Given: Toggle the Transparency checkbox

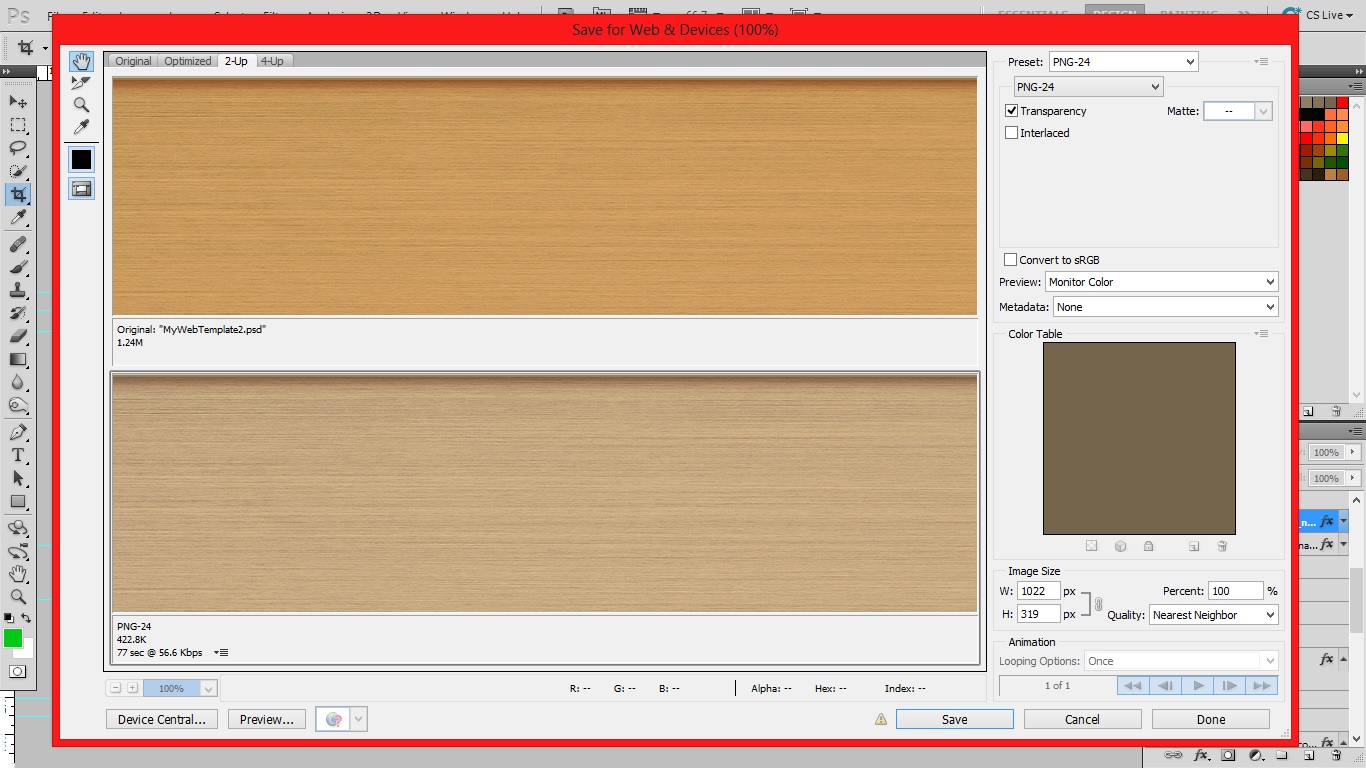Looking at the screenshot, I should tap(1011, 111).
